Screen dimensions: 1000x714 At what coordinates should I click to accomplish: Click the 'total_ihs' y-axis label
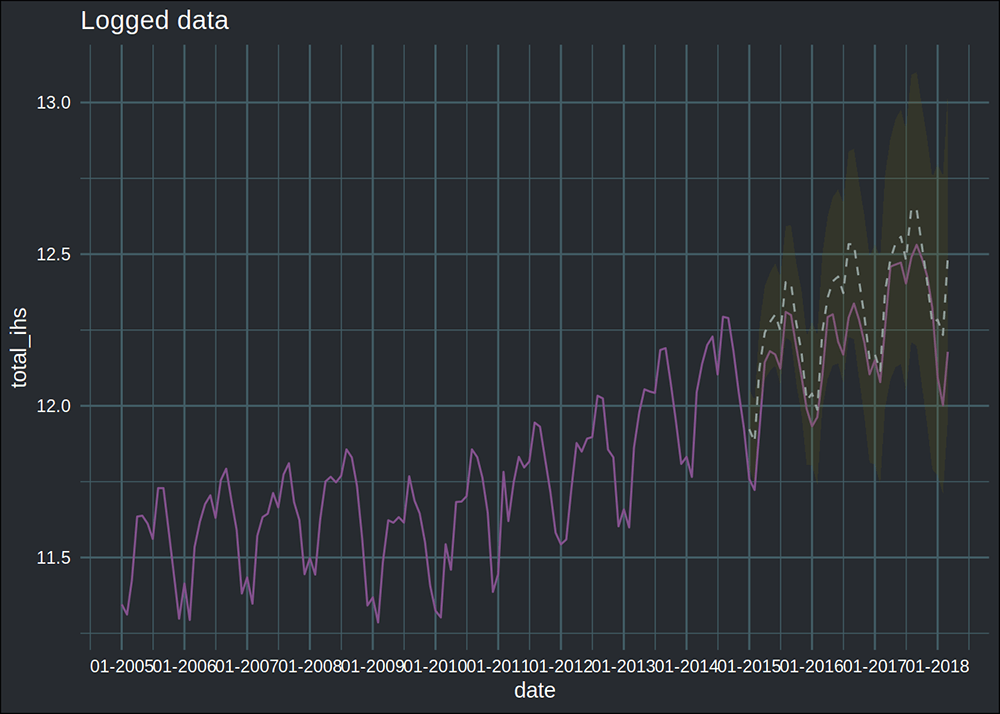19,347
